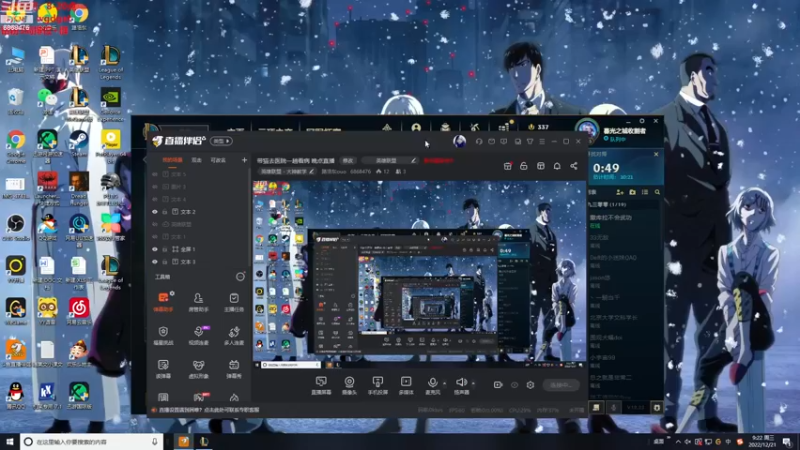Open Steam shortcut on the desktop

tap(79, 144)
